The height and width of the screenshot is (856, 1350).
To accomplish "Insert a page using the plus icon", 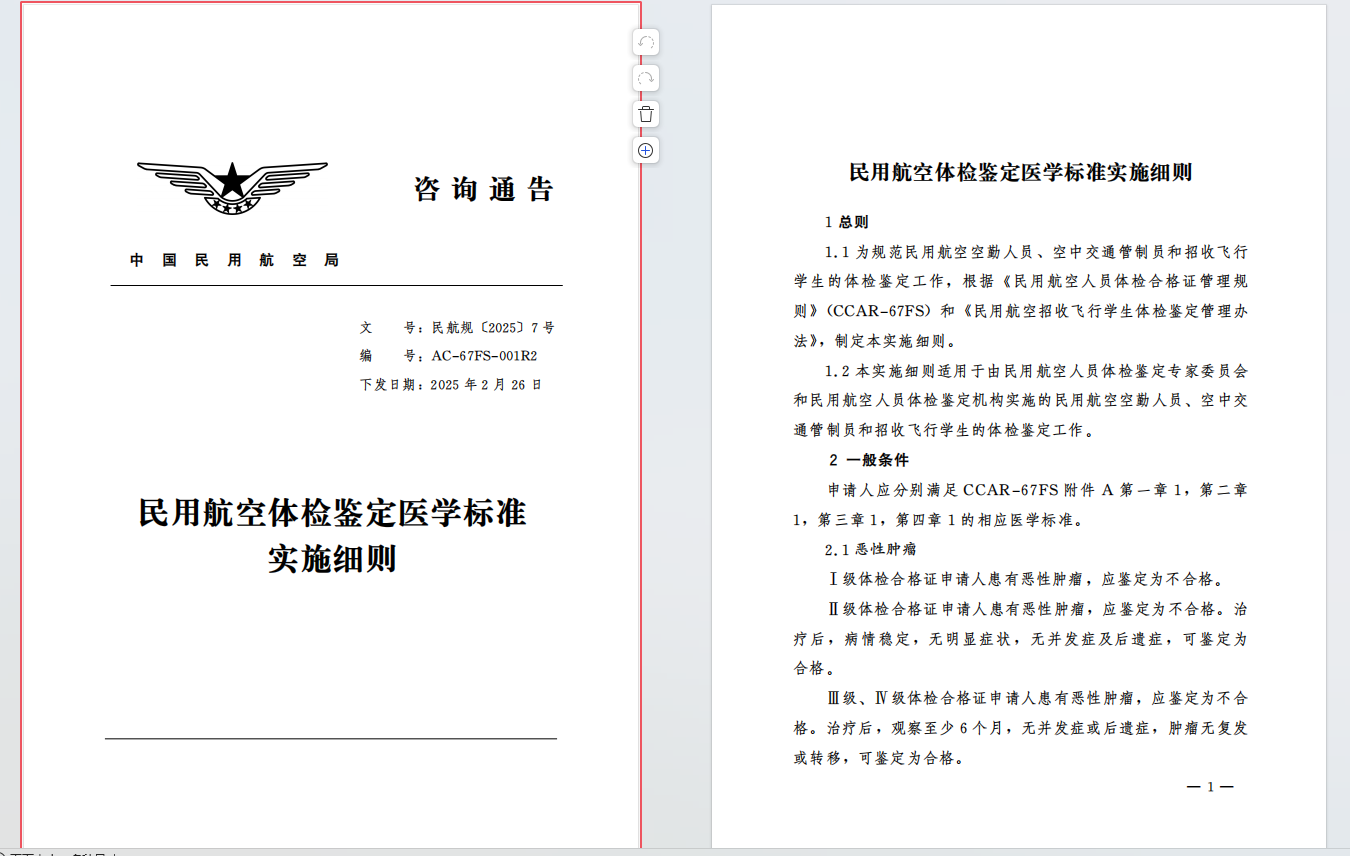I will tap(646, 150).
